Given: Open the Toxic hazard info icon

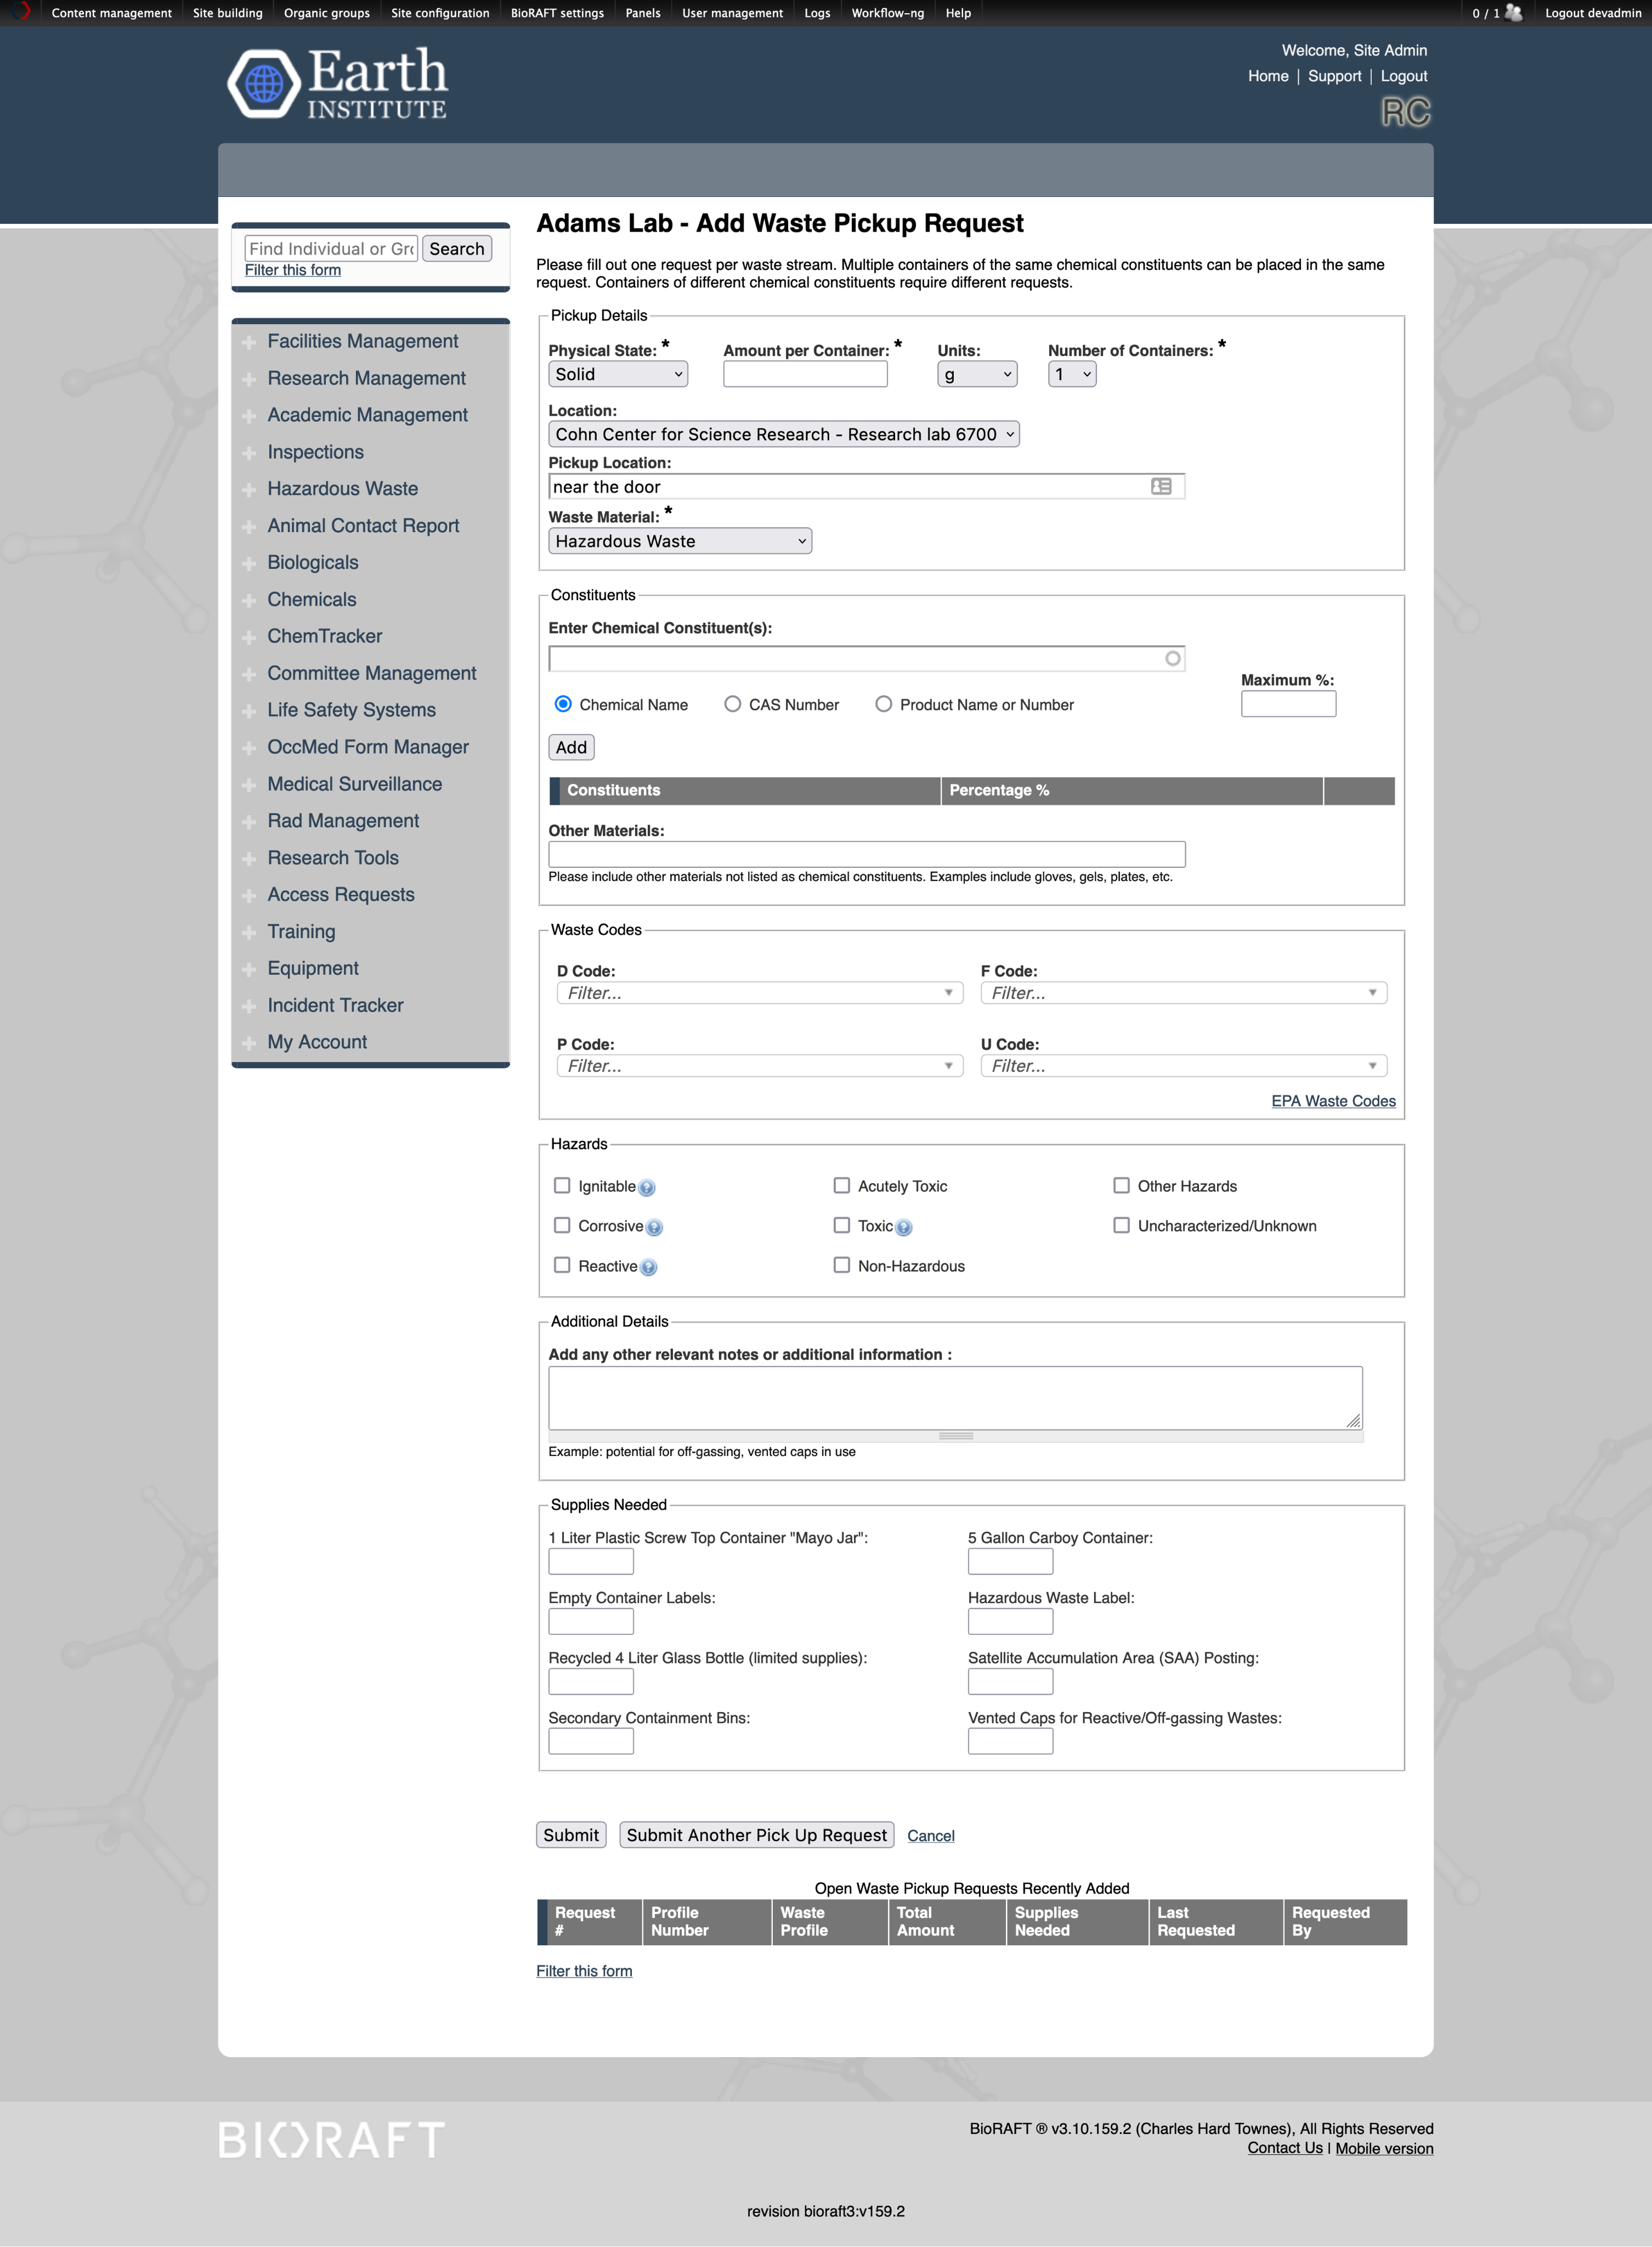Looking at the screenshot, I should [903, 1227].
